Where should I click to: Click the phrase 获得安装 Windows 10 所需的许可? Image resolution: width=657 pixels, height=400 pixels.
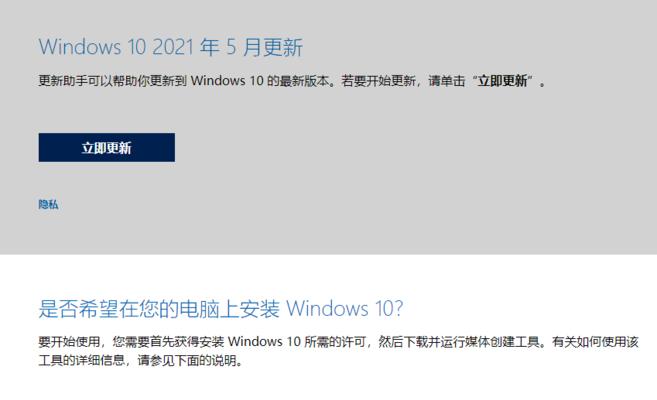267,342
